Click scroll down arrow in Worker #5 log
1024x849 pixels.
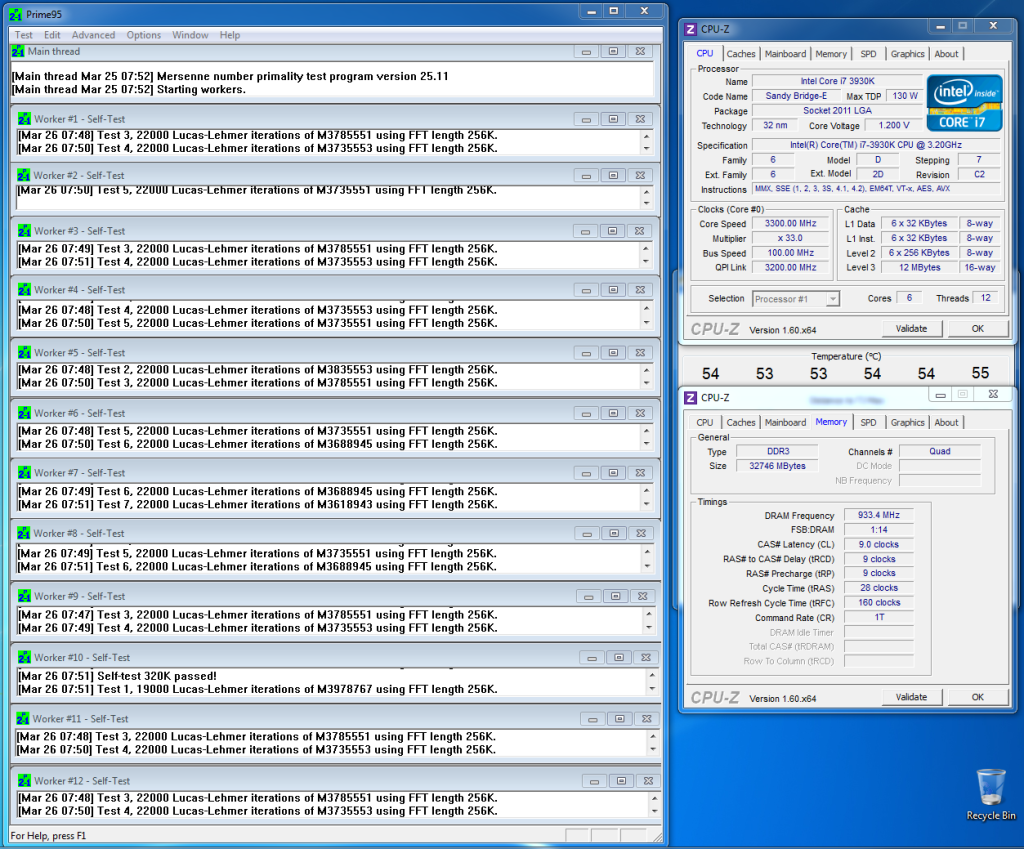646,383
